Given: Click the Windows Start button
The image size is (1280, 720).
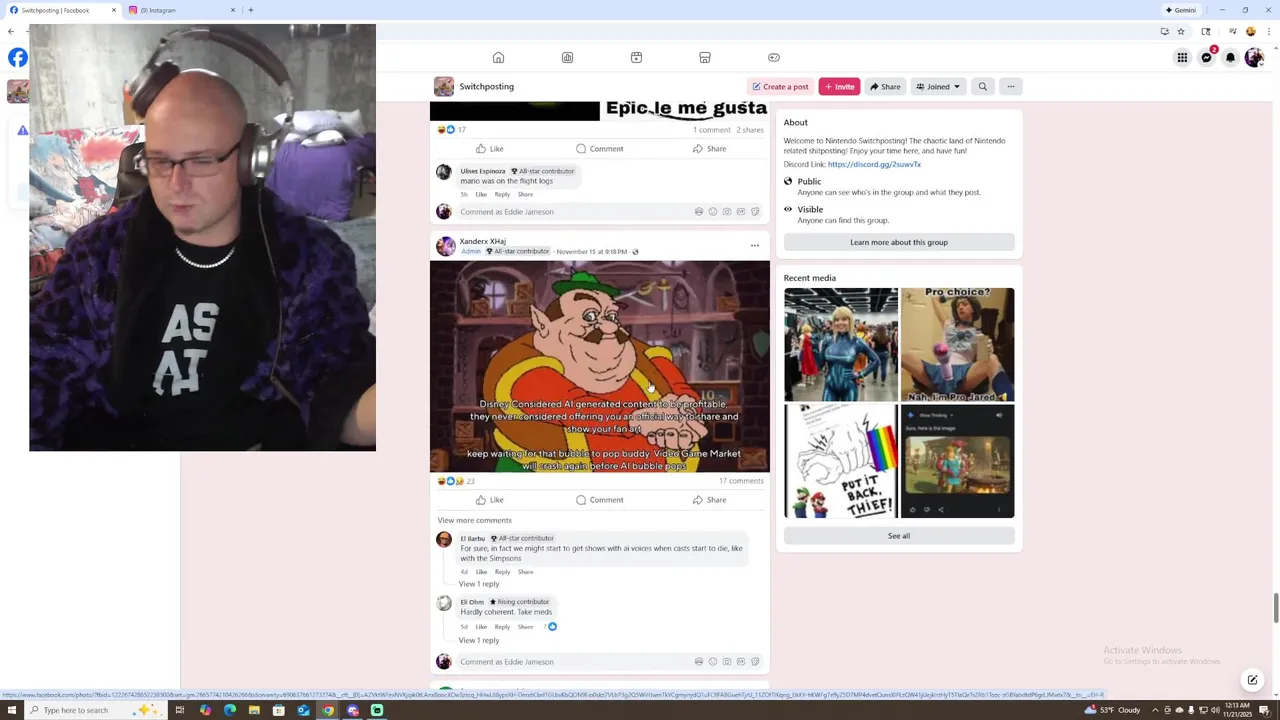Looking at the screenshot, I should (11, 710).
